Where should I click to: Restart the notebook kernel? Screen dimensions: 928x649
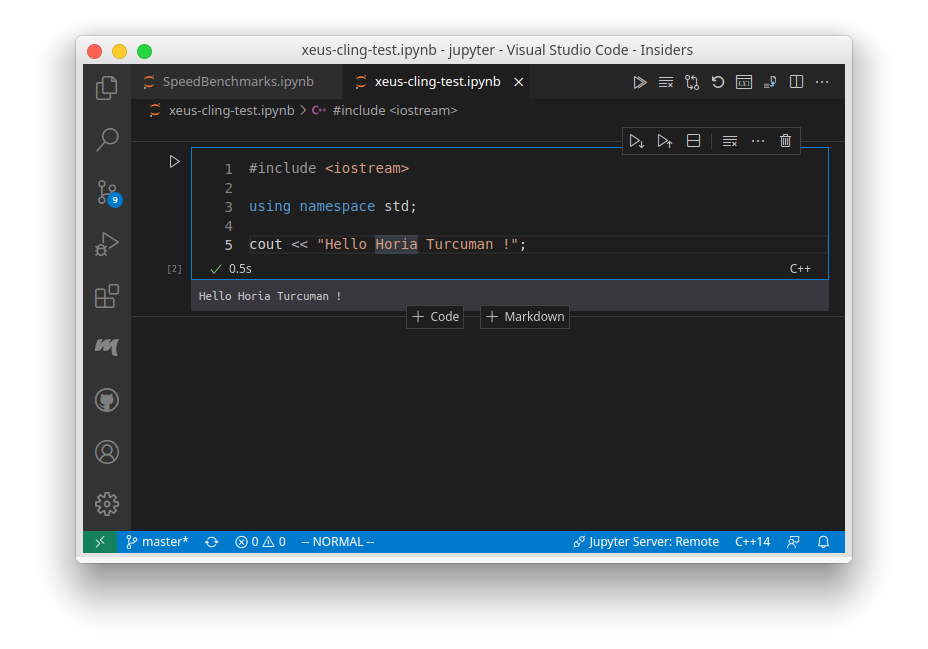pyautogui.click(x=718, y=82)
